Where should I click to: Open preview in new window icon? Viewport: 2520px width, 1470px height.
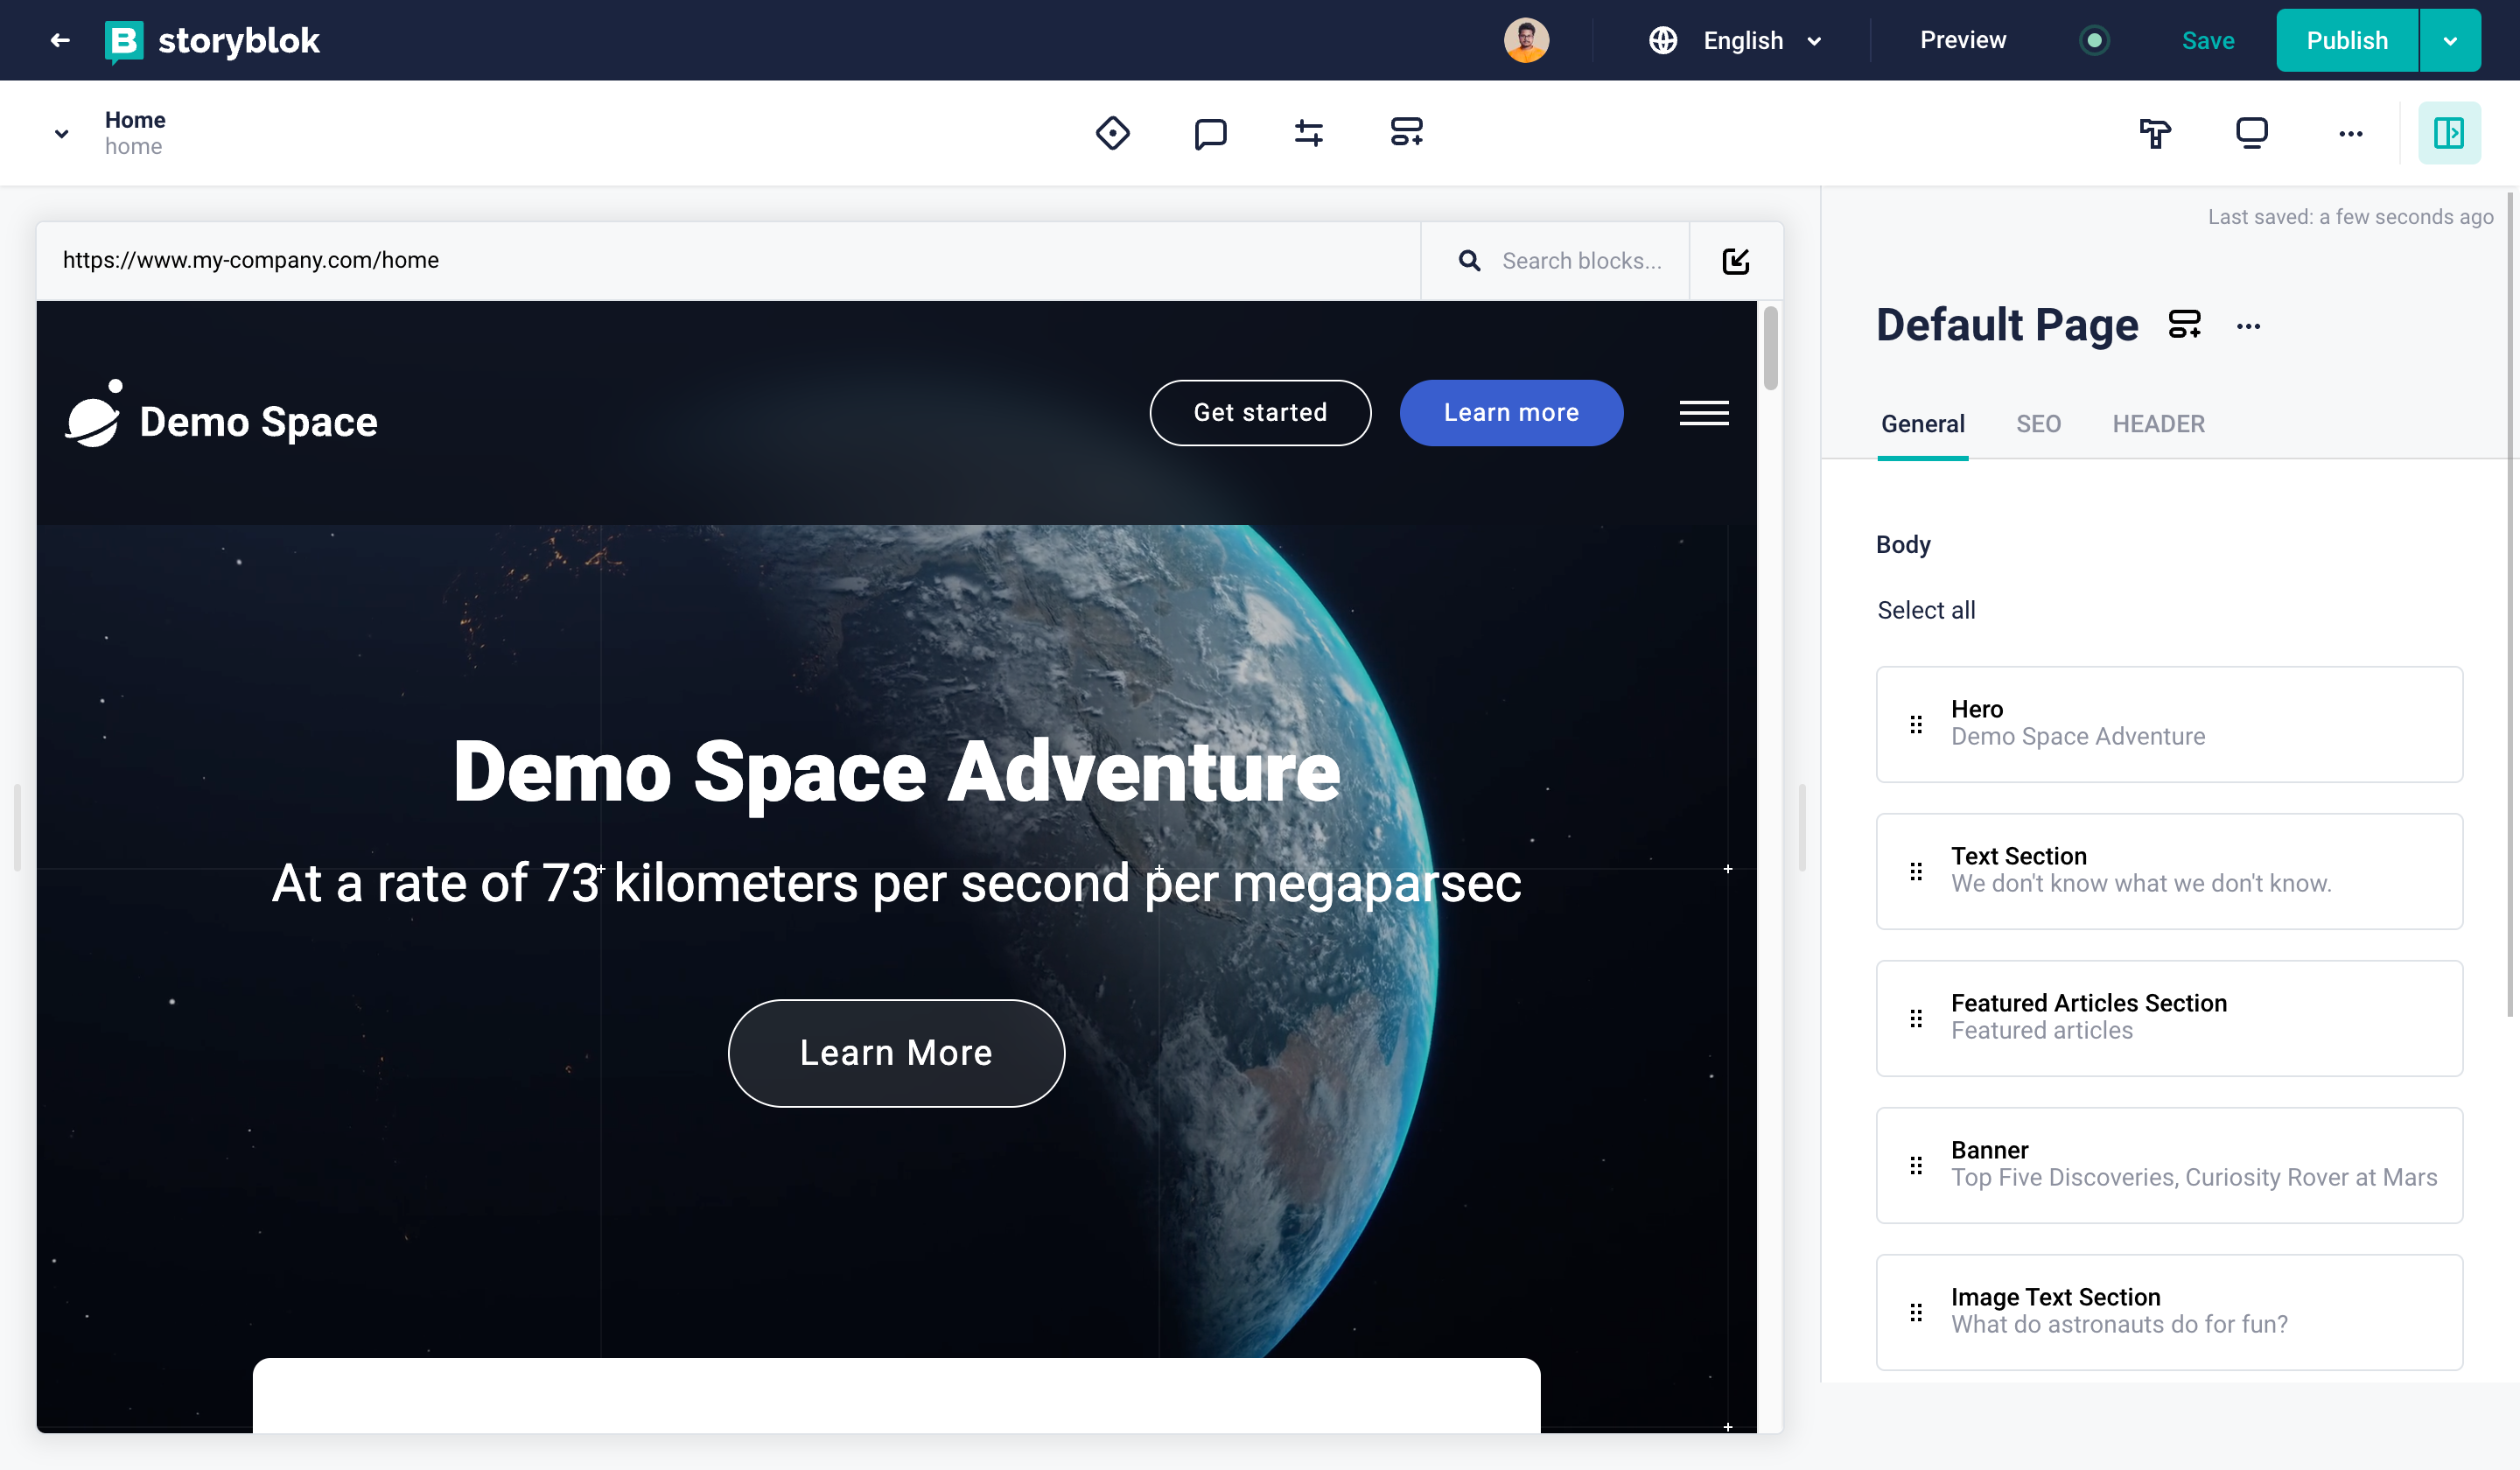(1736, 261)
